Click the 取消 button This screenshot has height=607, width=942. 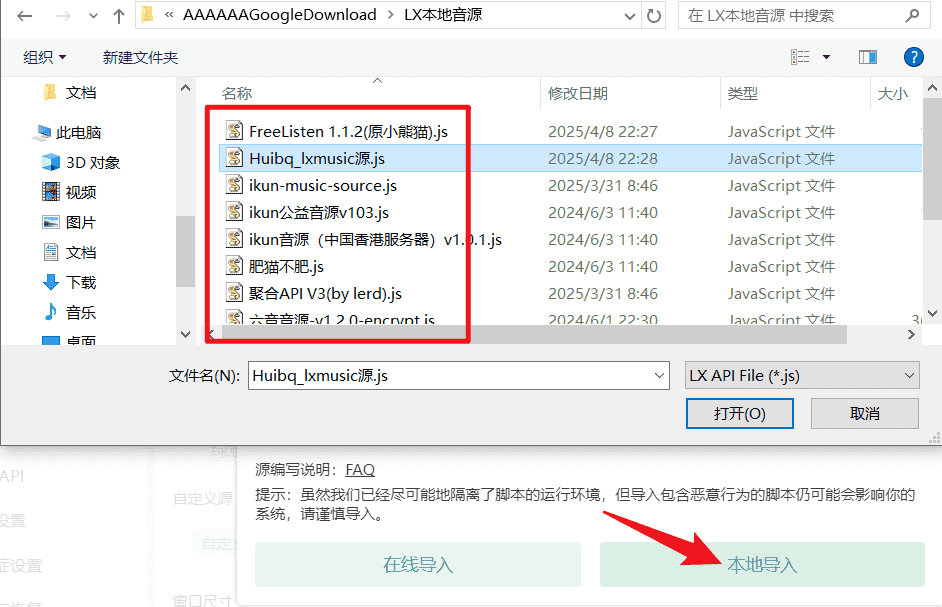(x=865, y=413)
